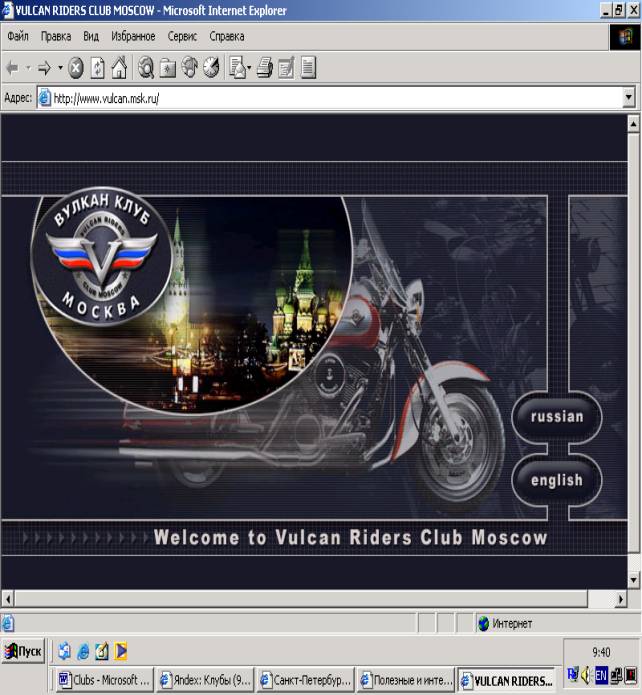Click the tray icon left of the speaker
The width and height of the screenshot is (642, 695).
tap(572, 675)
